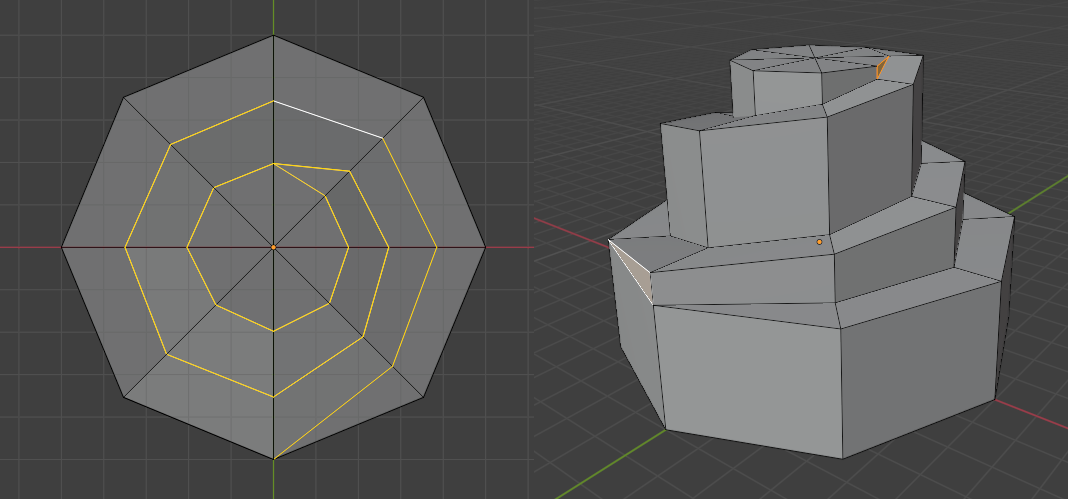Image resolution: width=1068 pixels, height=499 pixels.
Task: Select the white active edge in top view
Action: (328, 119)
